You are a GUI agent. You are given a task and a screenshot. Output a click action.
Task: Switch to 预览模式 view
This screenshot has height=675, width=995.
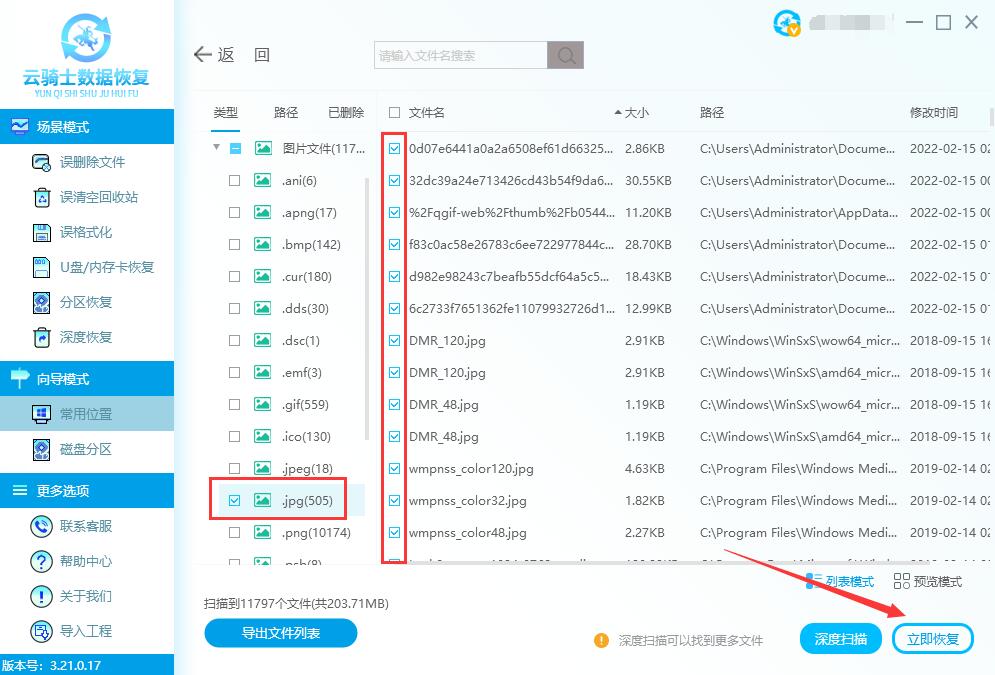pyautogui.click(x=927, y=581)
